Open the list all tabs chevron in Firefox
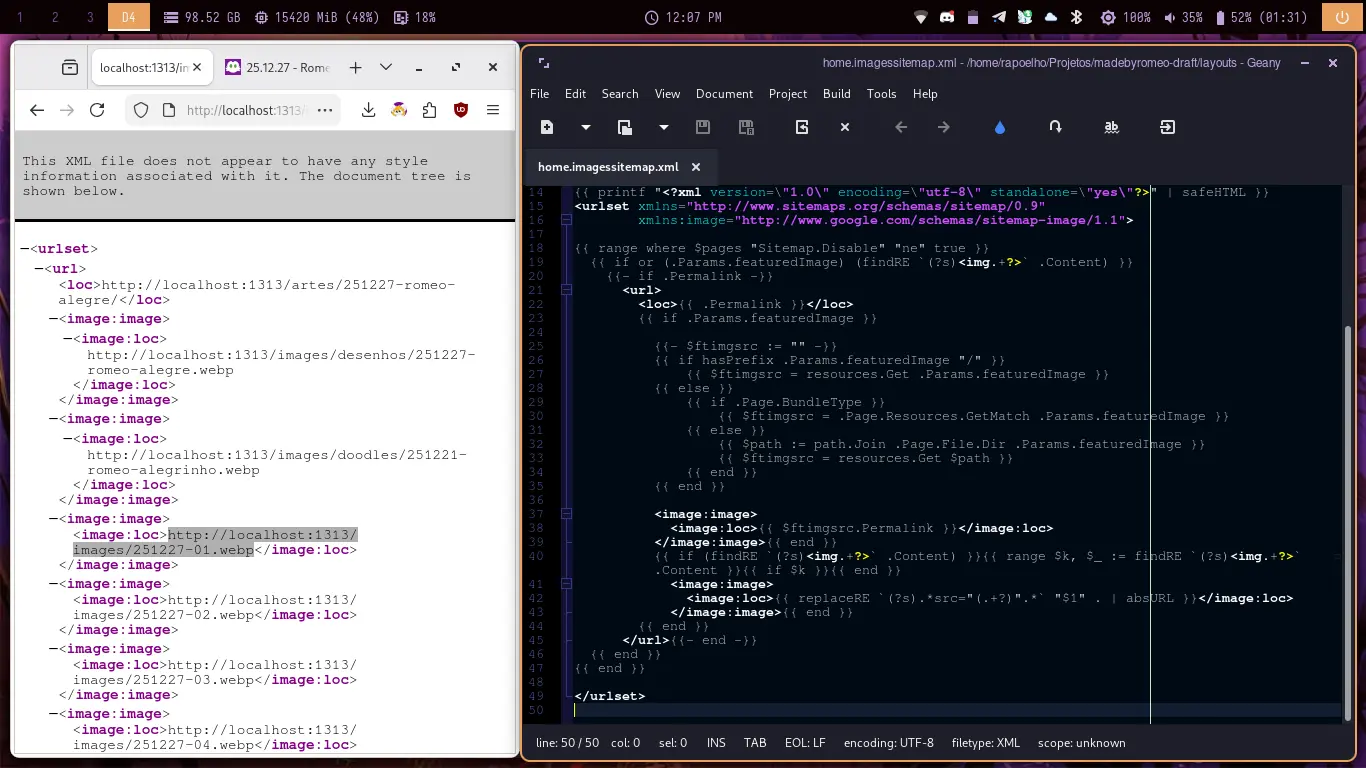The image size is (1366, 768). (x=386, y=67)
